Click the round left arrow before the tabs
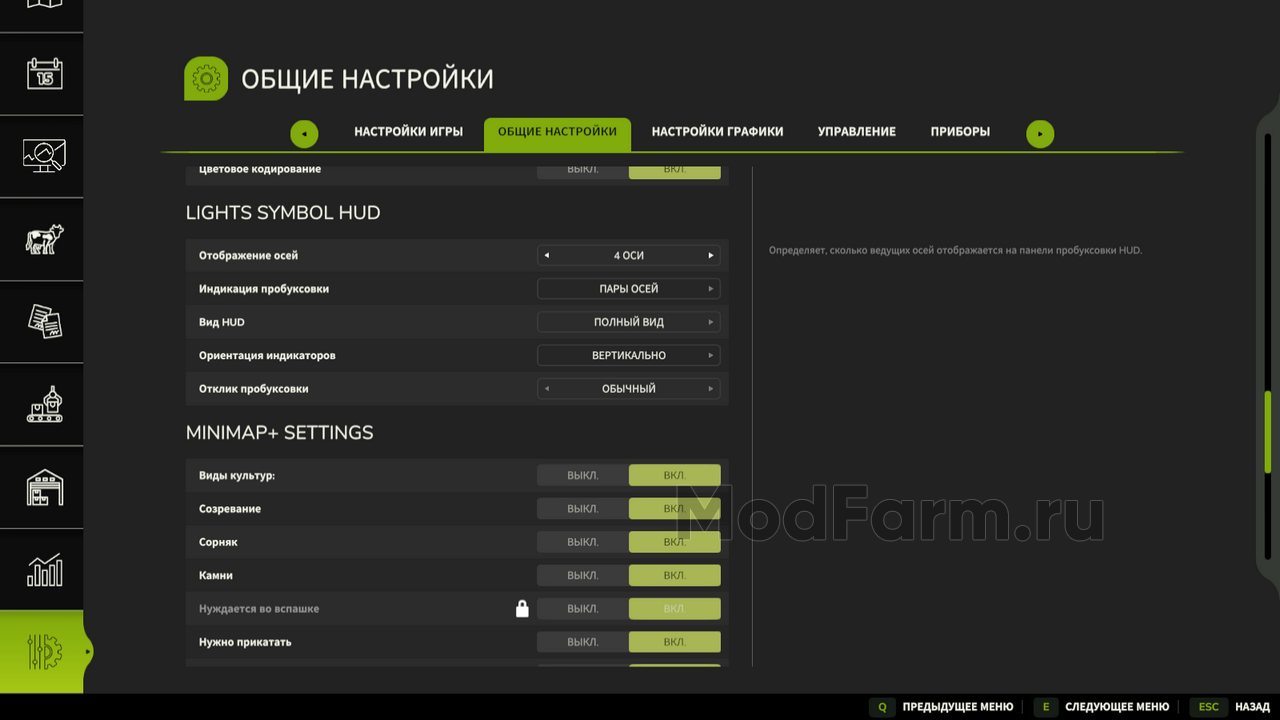The image size is (1280, 720). [304, 134]
